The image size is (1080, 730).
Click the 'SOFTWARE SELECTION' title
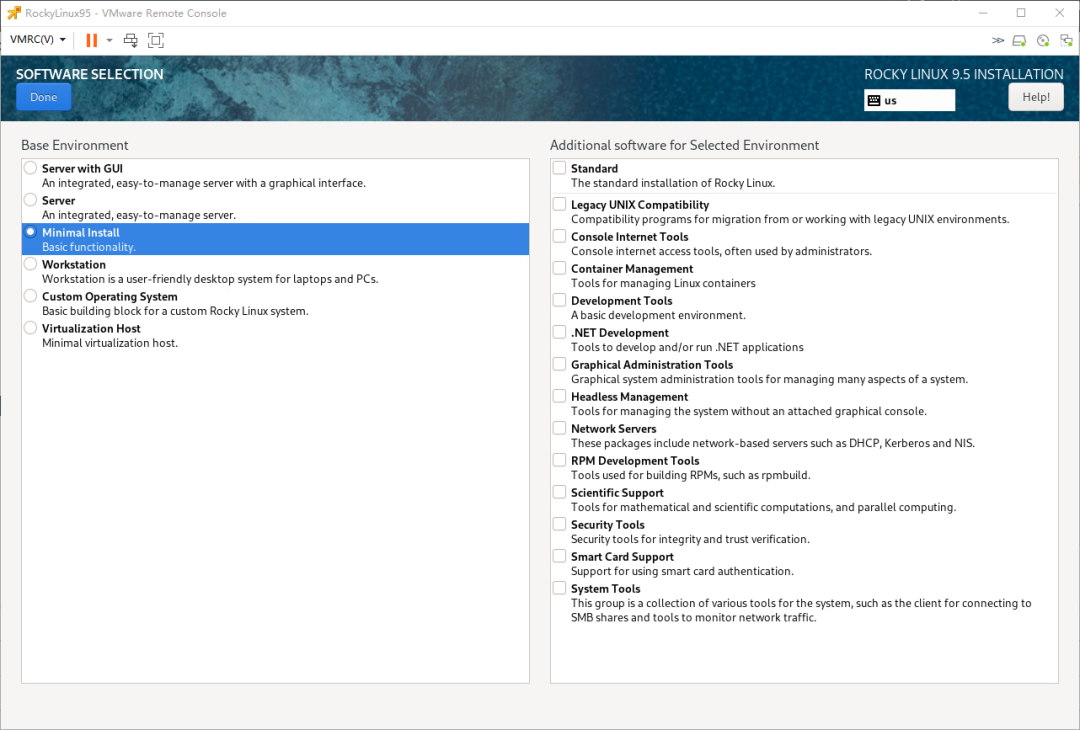click(90, 74)
